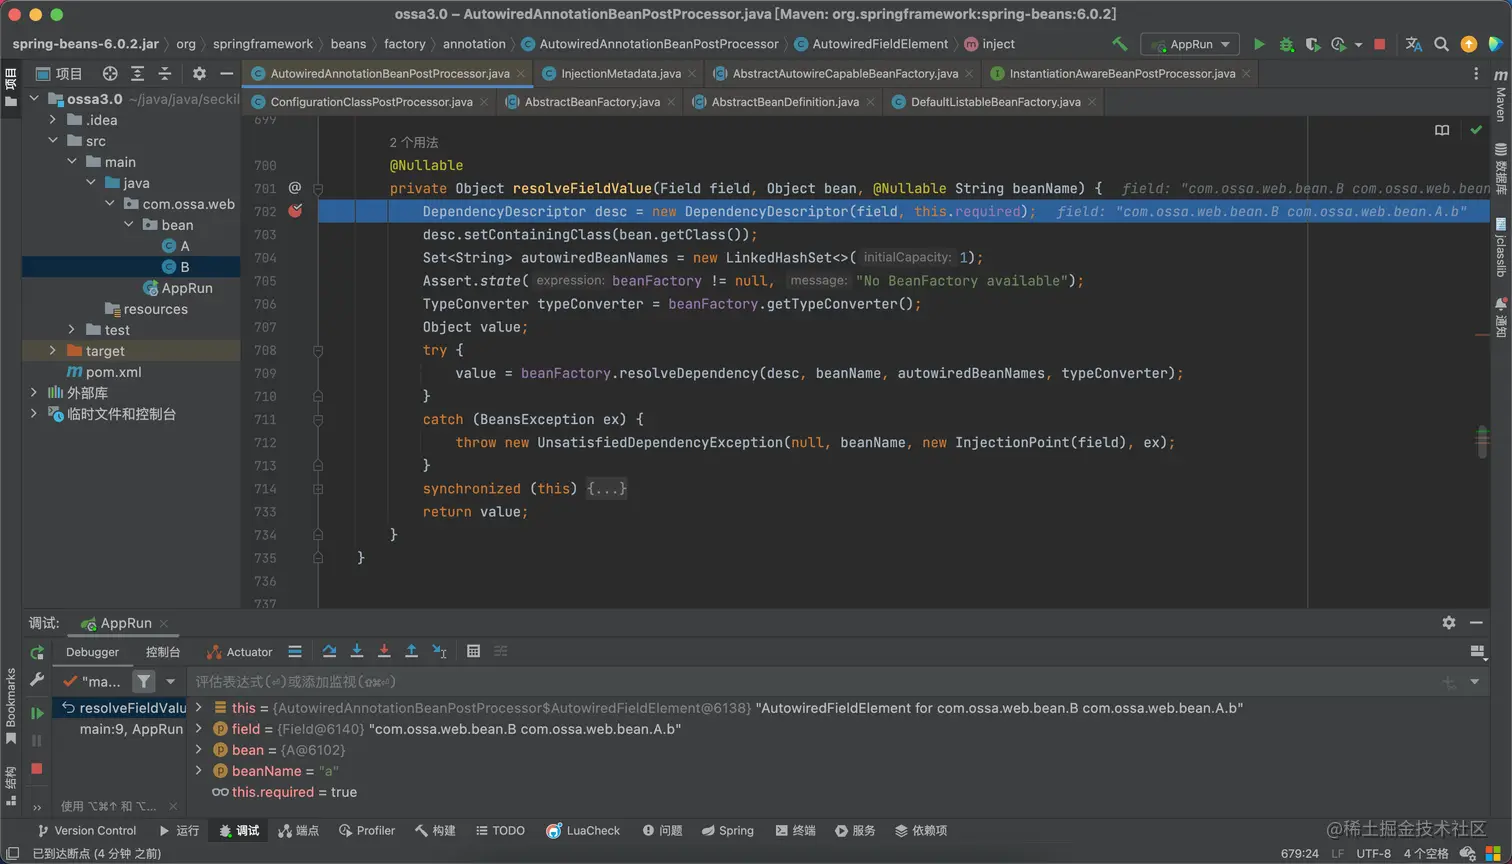
Task: Stop debugging with red square in debug sidebar
Action: pos(37,768)
